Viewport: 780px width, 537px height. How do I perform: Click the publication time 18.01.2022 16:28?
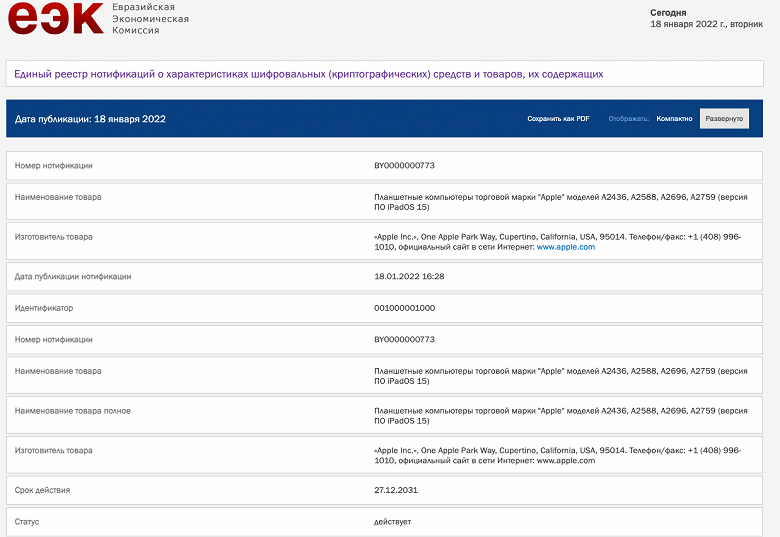[x=409, y=276]
